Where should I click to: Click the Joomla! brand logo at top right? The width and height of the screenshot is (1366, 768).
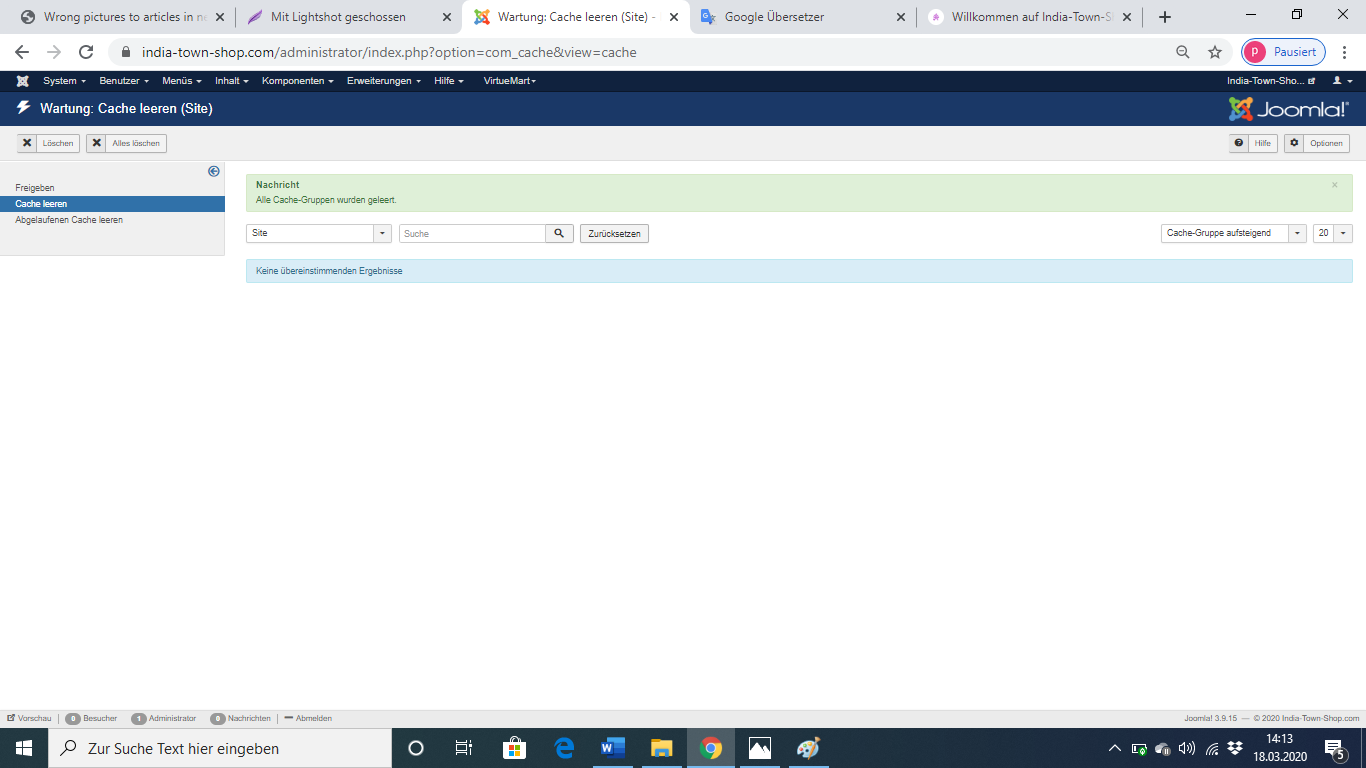pos(1289,109)
